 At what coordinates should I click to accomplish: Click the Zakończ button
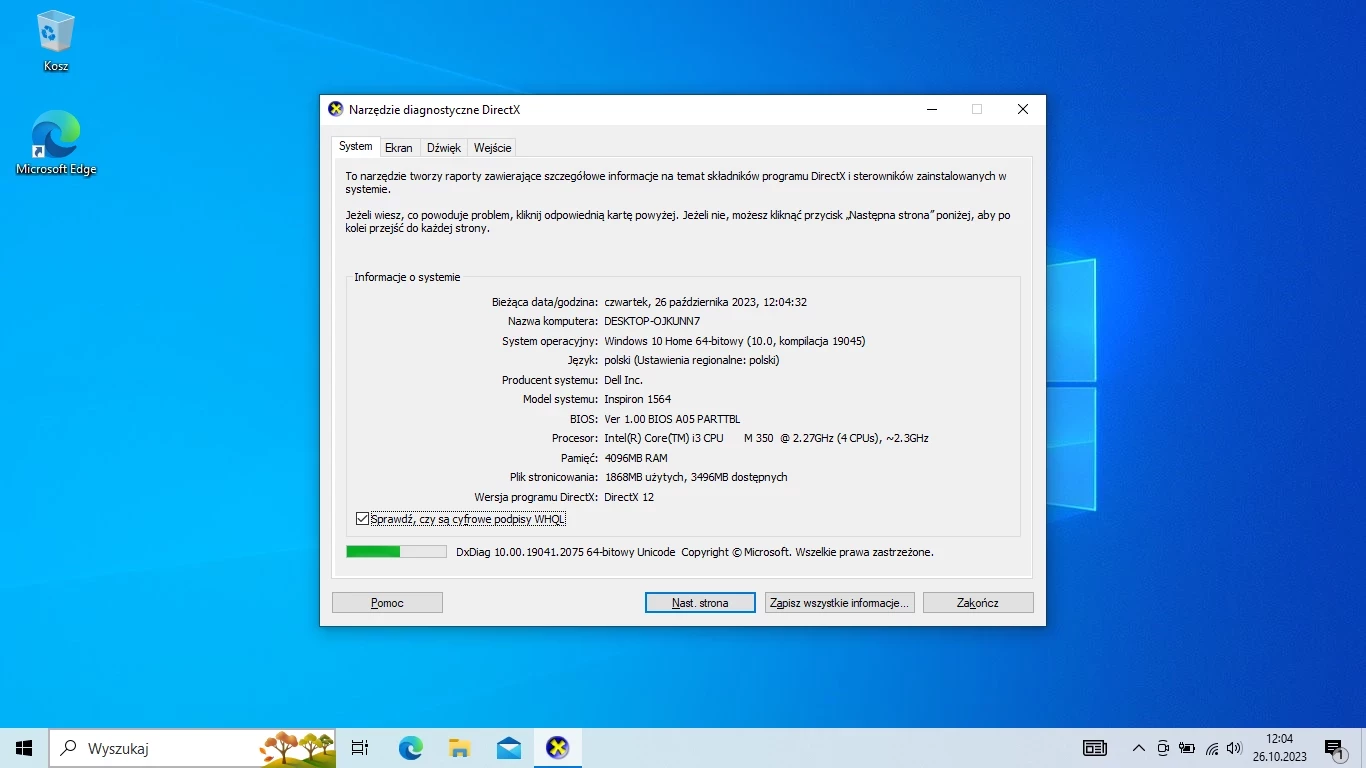[978, 603]
